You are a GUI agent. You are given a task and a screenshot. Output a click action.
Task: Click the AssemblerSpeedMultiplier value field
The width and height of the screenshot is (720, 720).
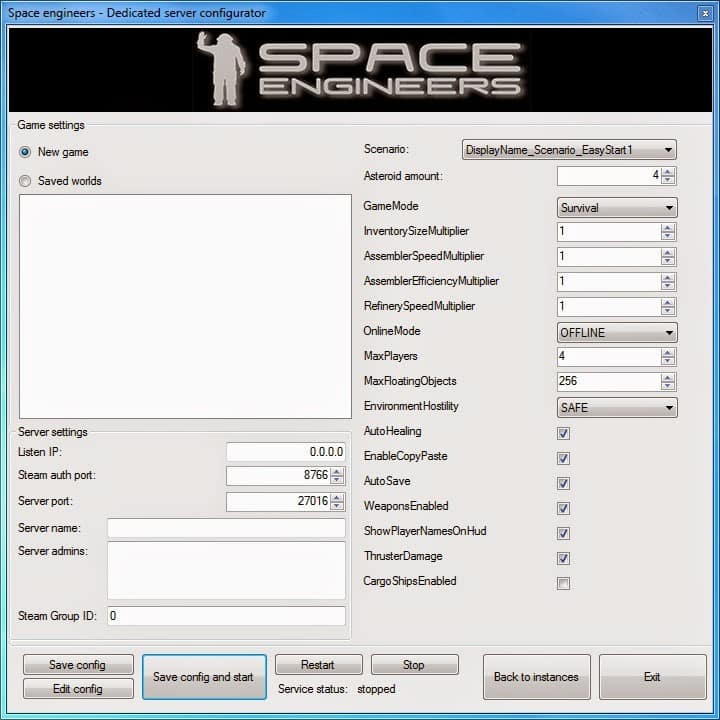pos(609,257)
